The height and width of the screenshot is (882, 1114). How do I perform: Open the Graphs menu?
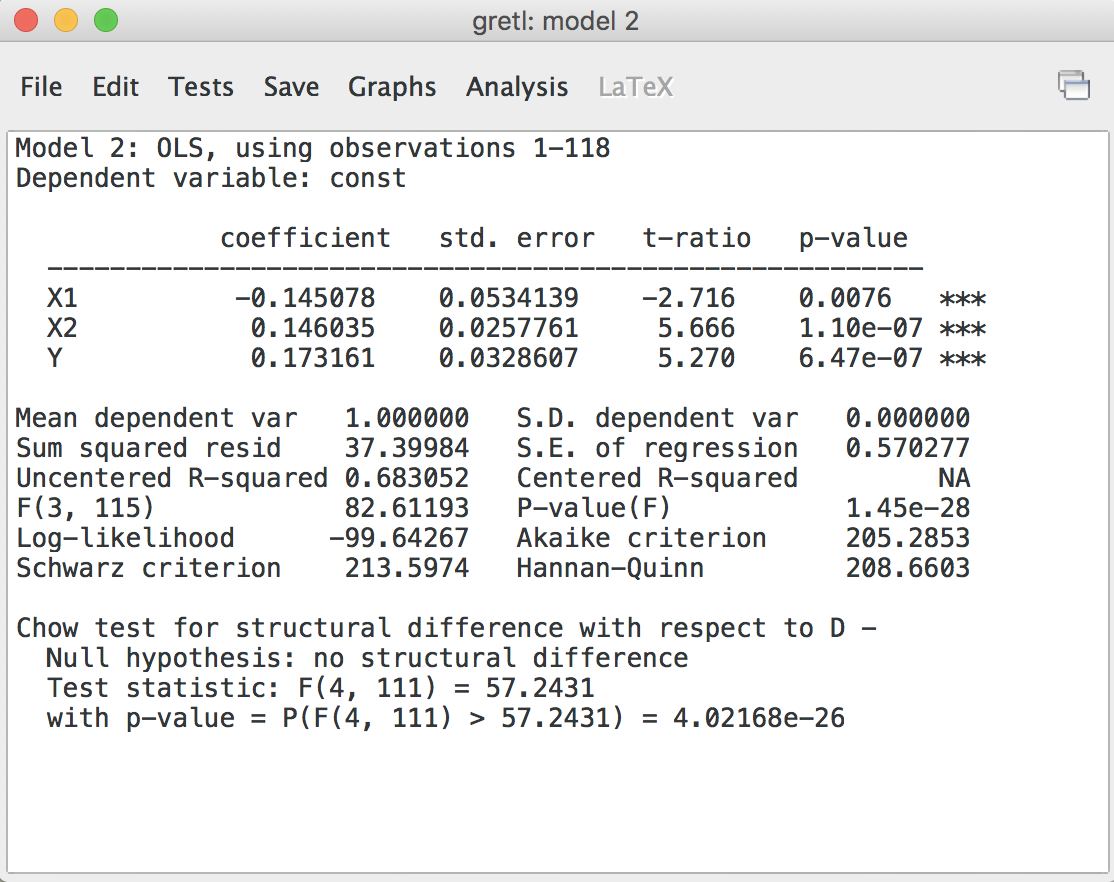point(392,87)
